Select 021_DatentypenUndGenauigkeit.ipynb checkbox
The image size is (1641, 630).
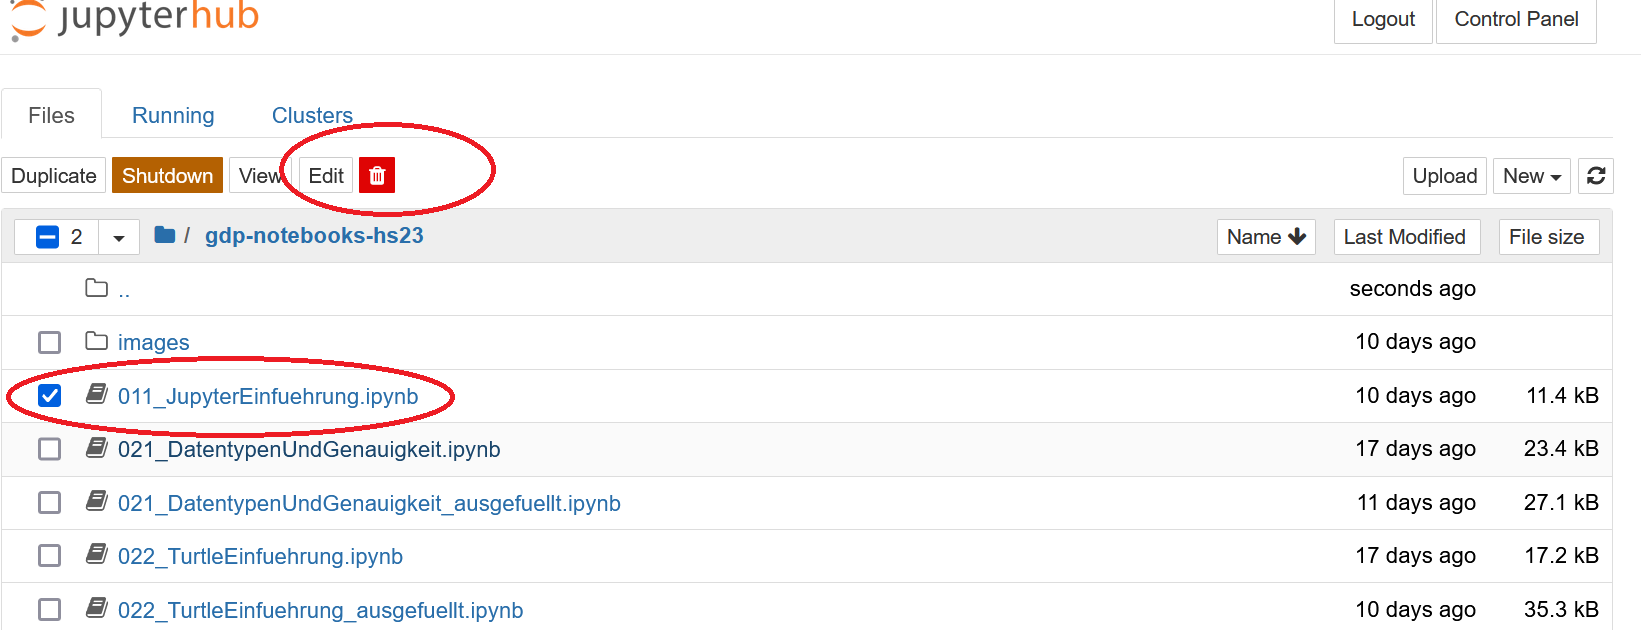pyautogui.click(x=49, y=449)
